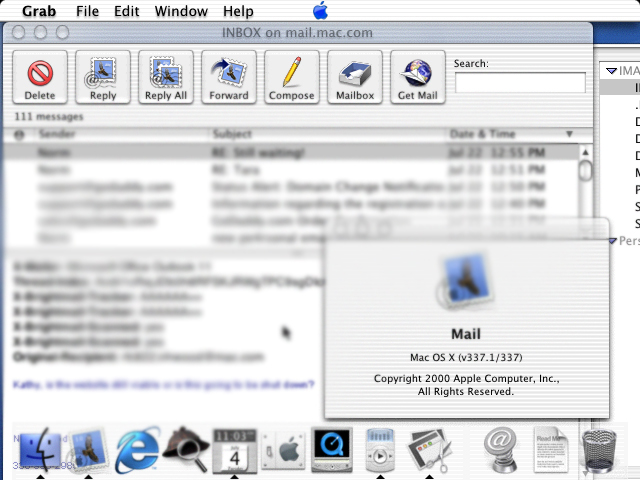640x480 pixels.
Task: Click message list scroll up arrow
Action: pyautogui.click(x=585, y=152)
